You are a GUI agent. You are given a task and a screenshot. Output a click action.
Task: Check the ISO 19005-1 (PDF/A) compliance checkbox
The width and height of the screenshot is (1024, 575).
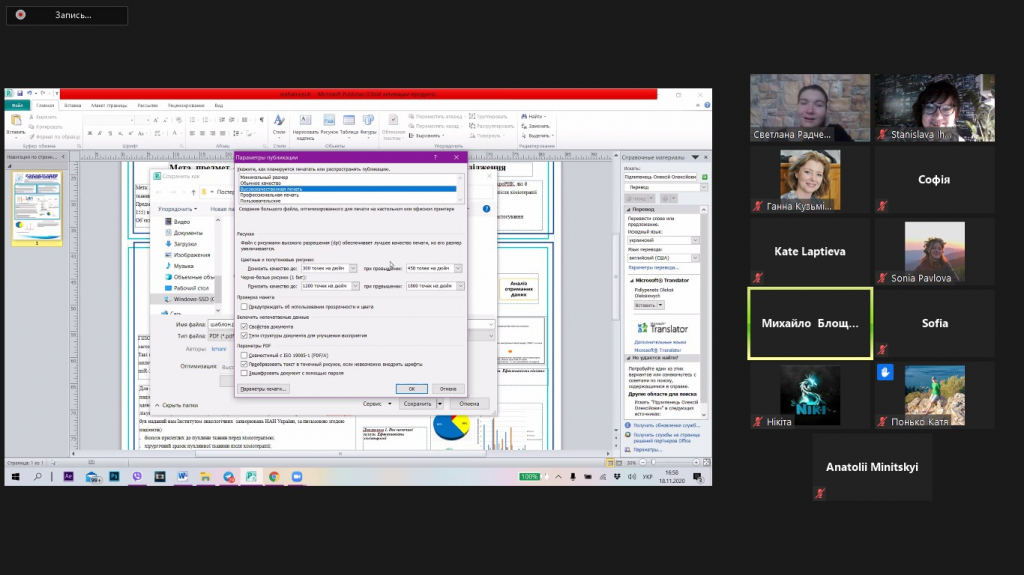(x=244, y=355)
